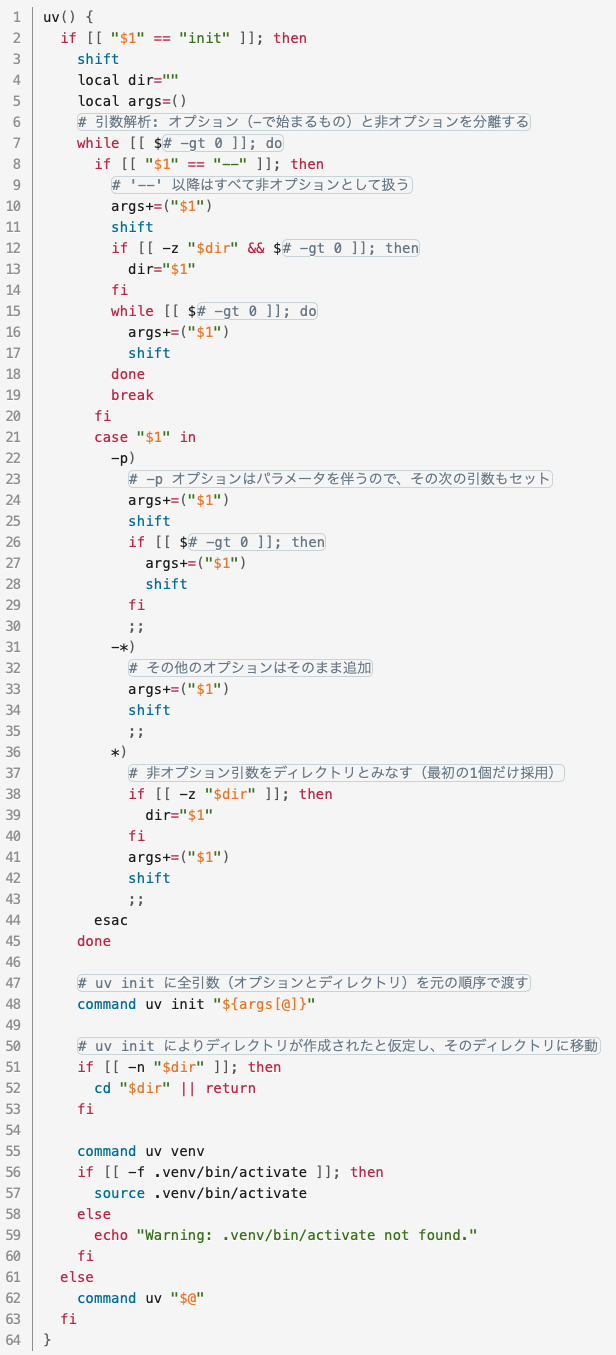Viewport: 616px width, 1355px height.
Task: Click the 'source .venv/bin/activate' line
Action: 200,1193
